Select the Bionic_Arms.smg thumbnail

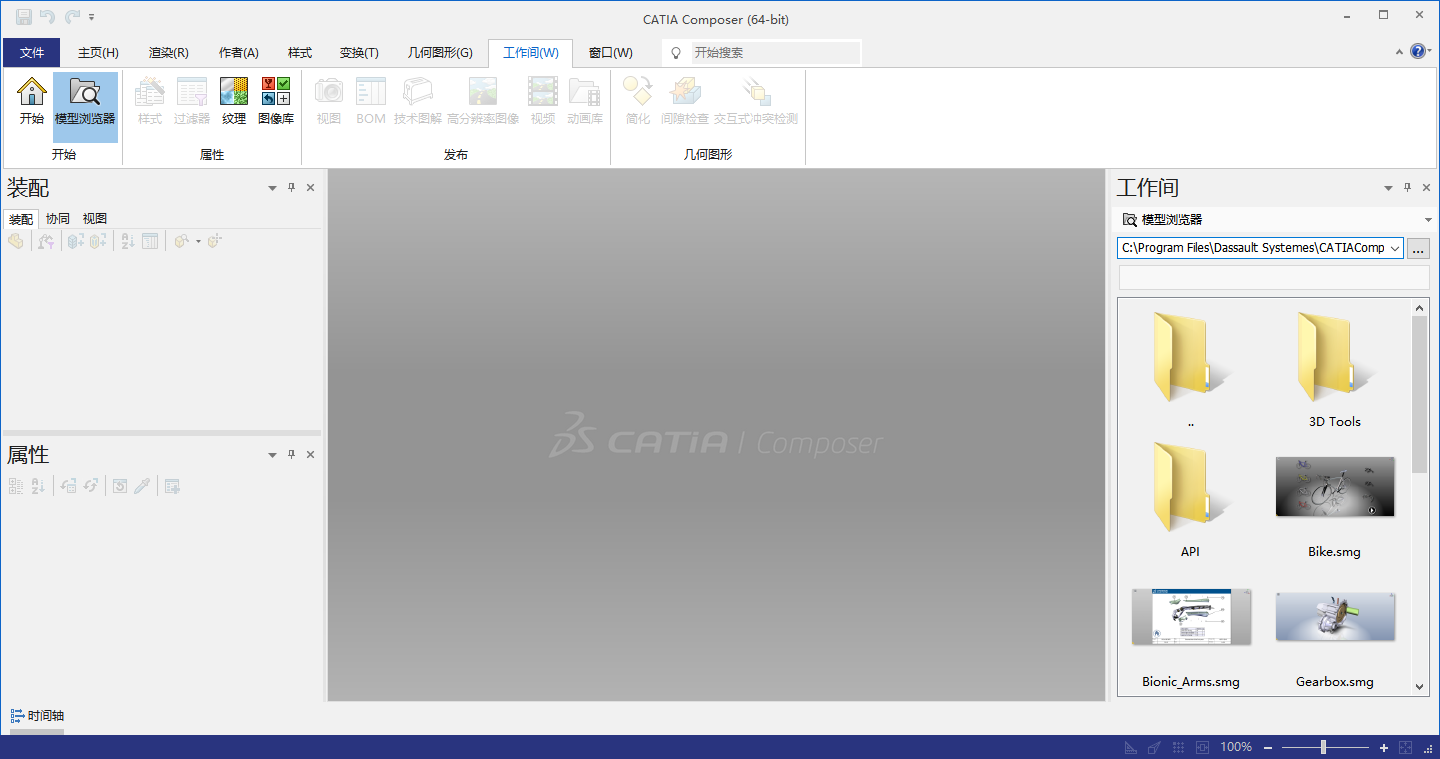point(1191,617)
